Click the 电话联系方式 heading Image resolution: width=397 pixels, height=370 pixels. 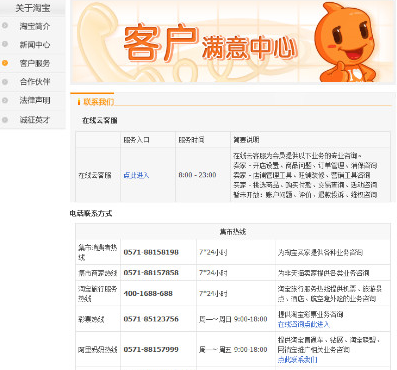coord(91,213)
